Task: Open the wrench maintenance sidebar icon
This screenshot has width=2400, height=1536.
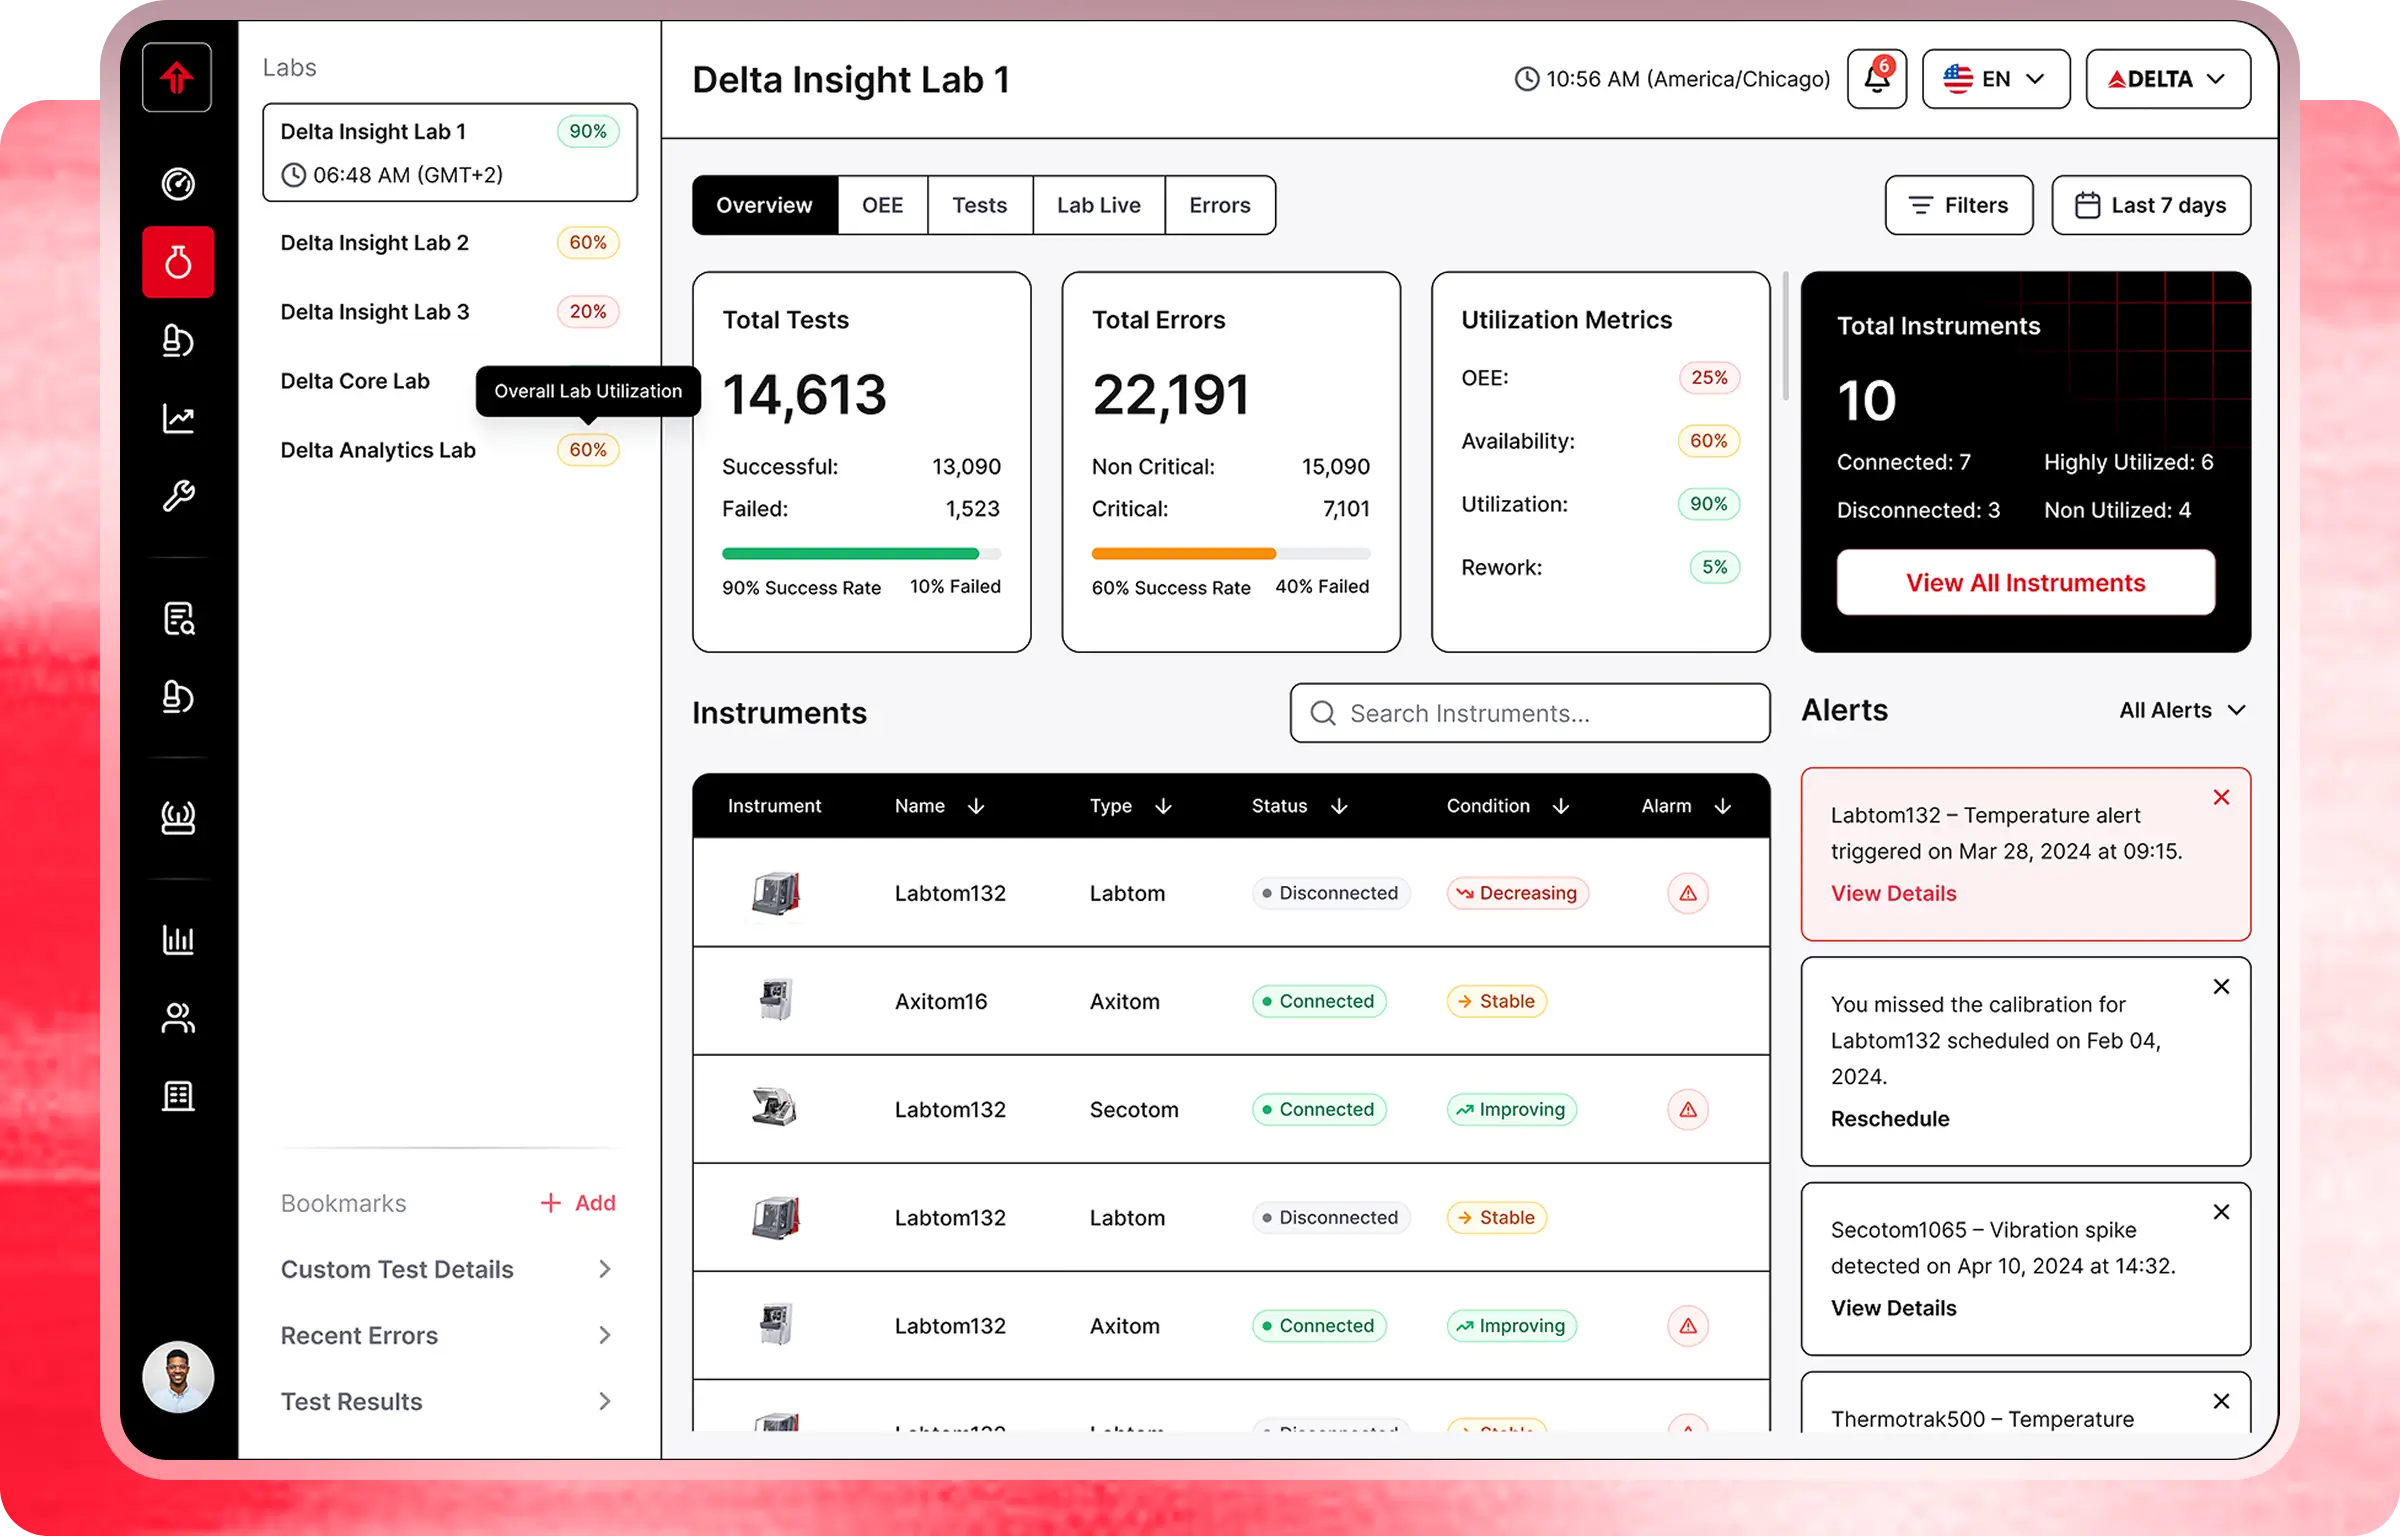Action: (178, 496)
